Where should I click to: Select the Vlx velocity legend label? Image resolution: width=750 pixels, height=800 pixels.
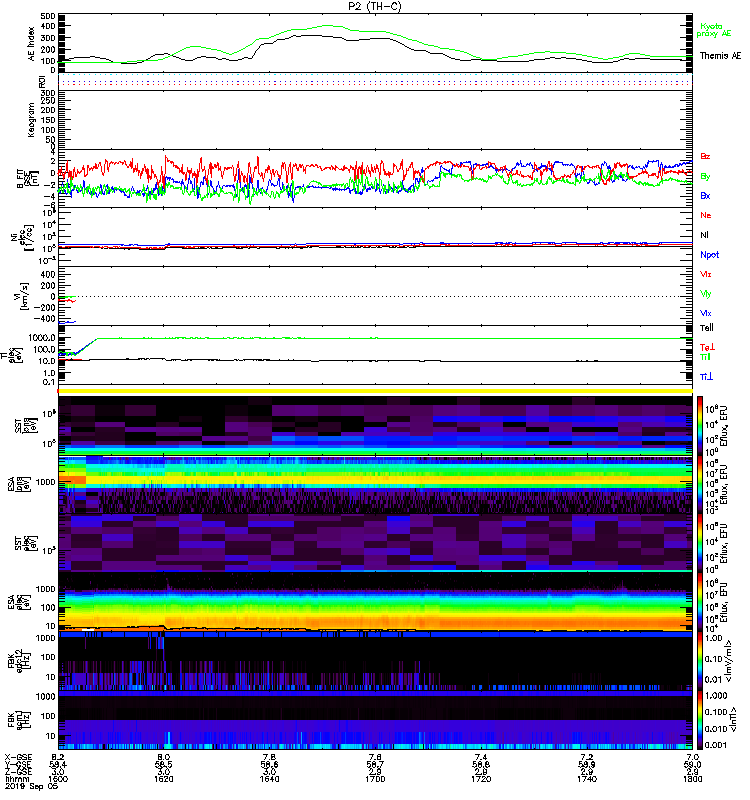tap(706, 313)
